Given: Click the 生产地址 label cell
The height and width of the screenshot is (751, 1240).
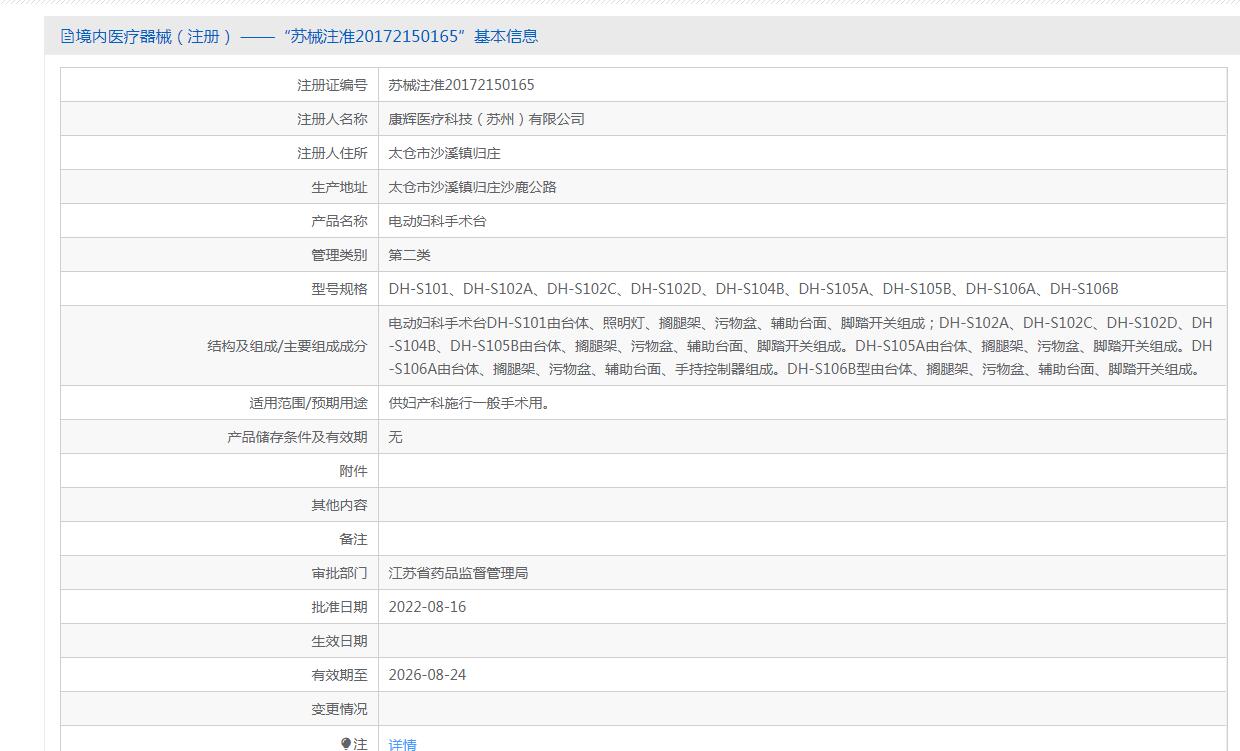Looking at the screenshot, I should click(220, 187).
